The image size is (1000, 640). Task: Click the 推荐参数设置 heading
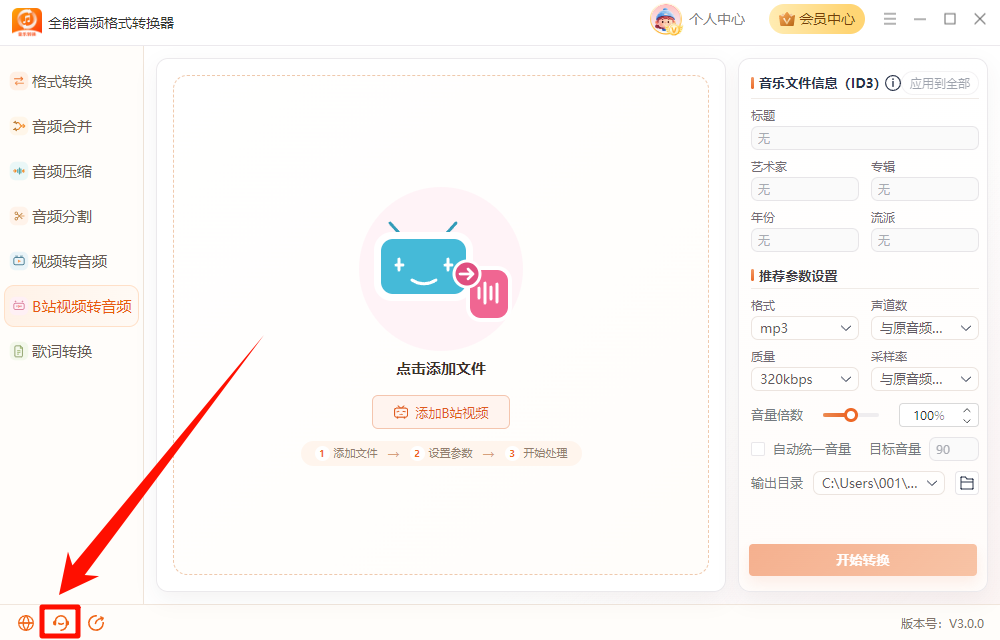pos(798,276)
